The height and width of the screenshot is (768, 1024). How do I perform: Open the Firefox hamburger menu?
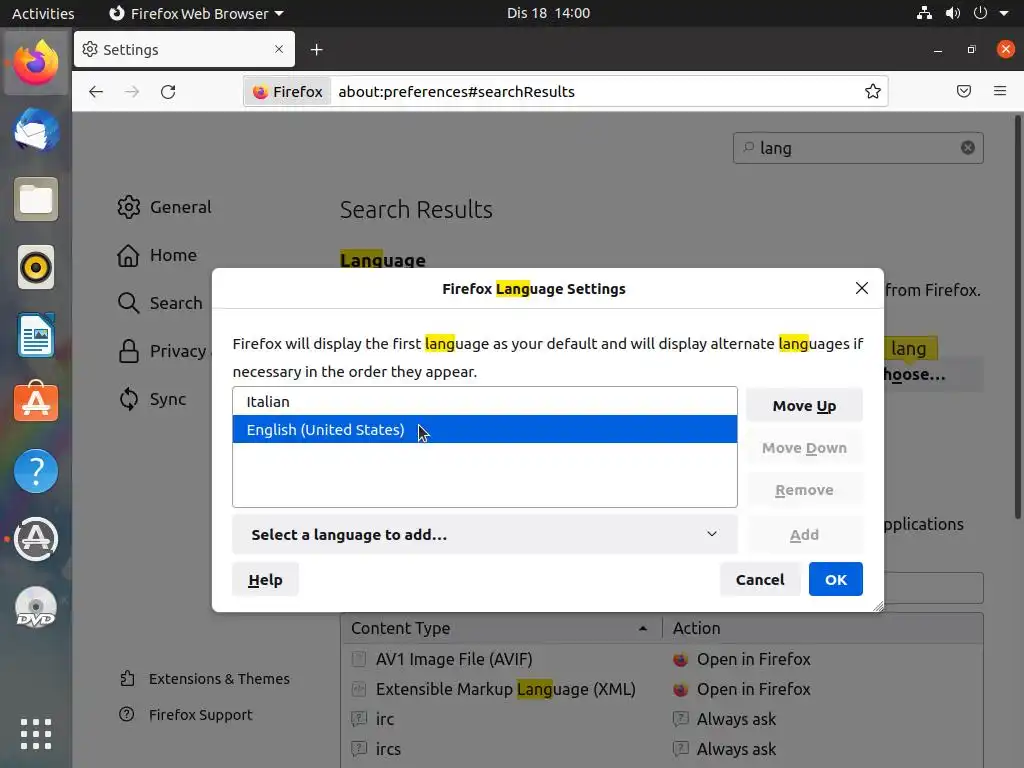point(1000,91)
